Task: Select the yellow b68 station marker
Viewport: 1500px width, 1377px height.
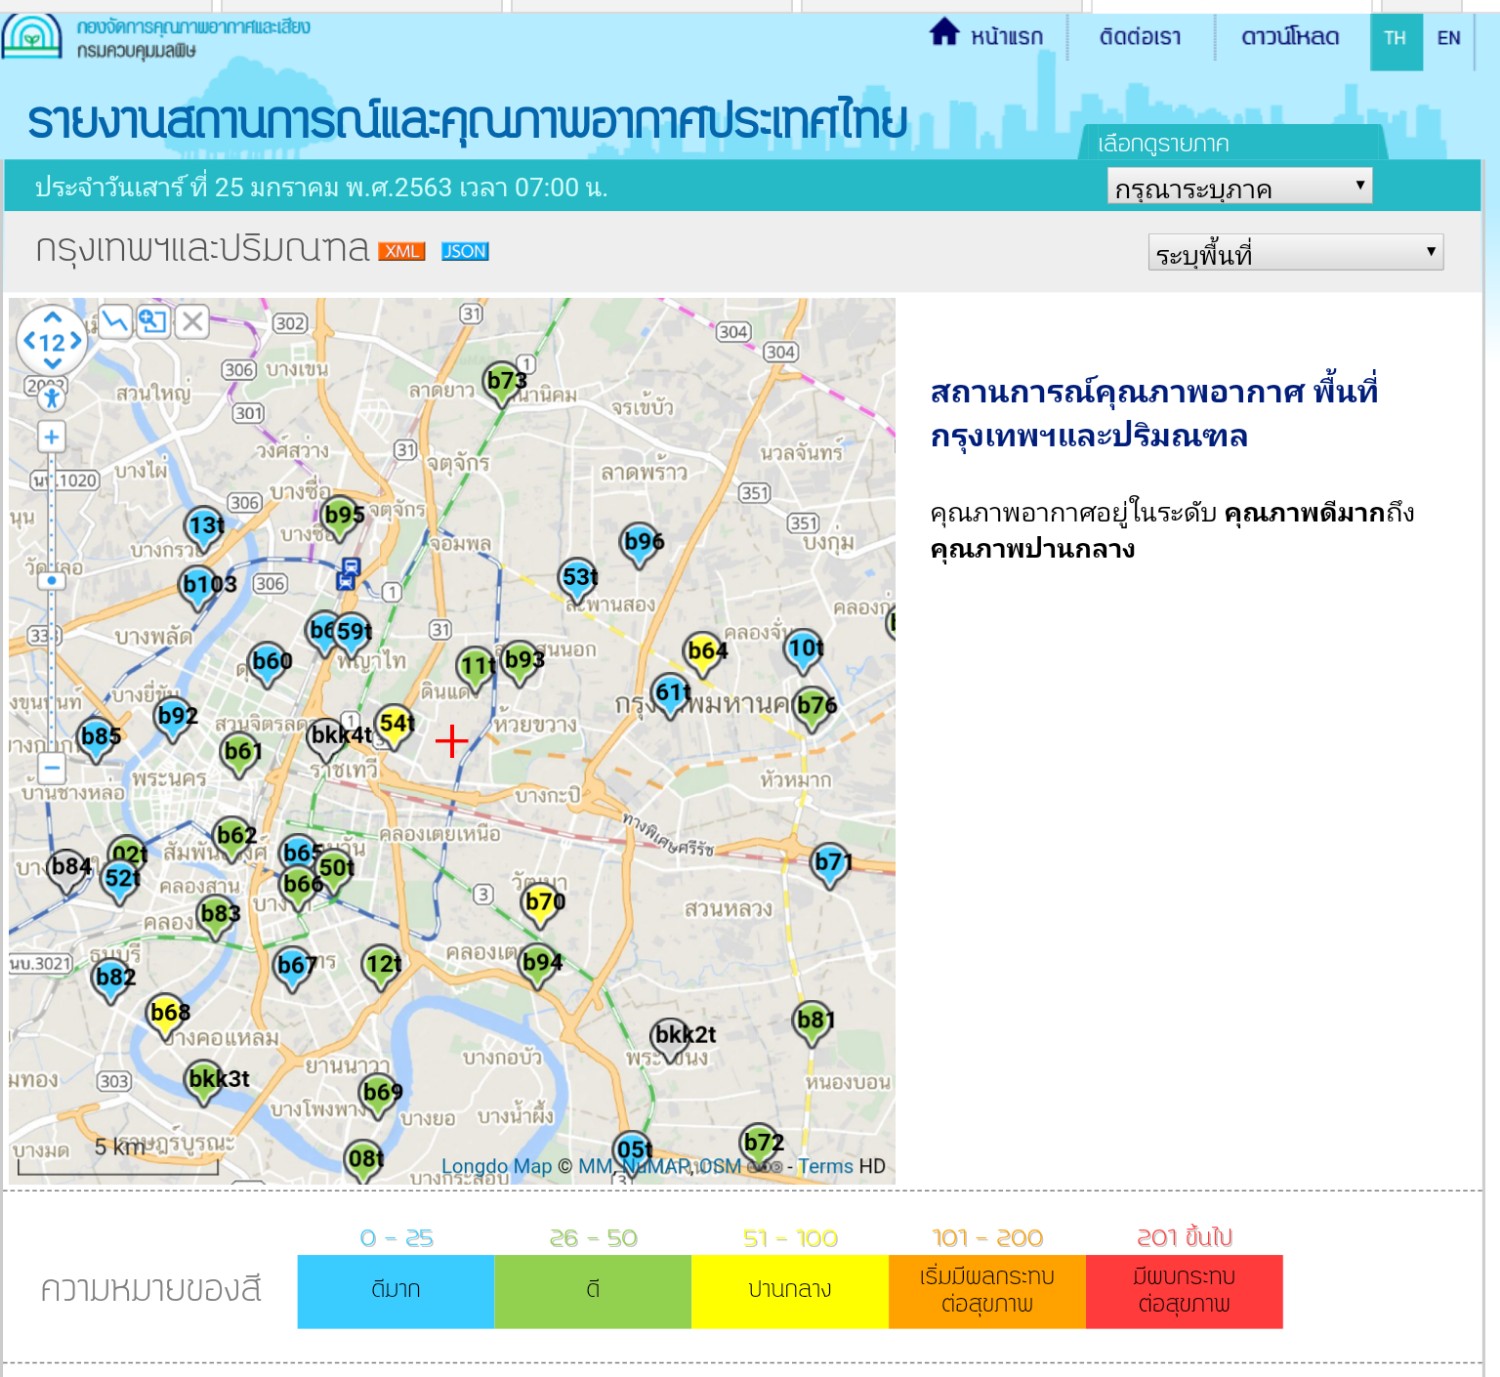Action: [x=167, y=1016]
